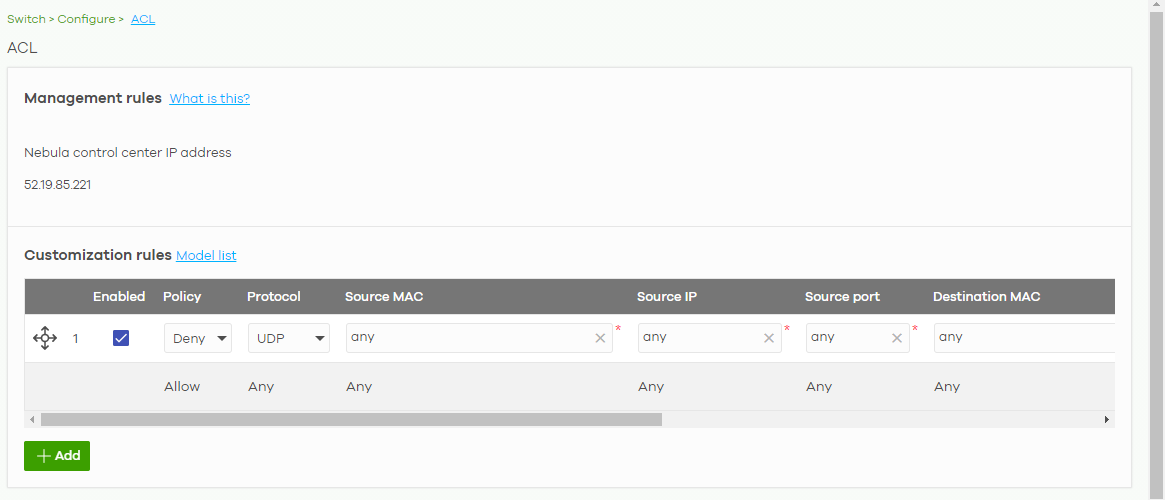The width and height of the screenshot is (1165, 500).
Task: Uncheck the Enabled checkbox for rule 1
Action: [x=121, y=338]
